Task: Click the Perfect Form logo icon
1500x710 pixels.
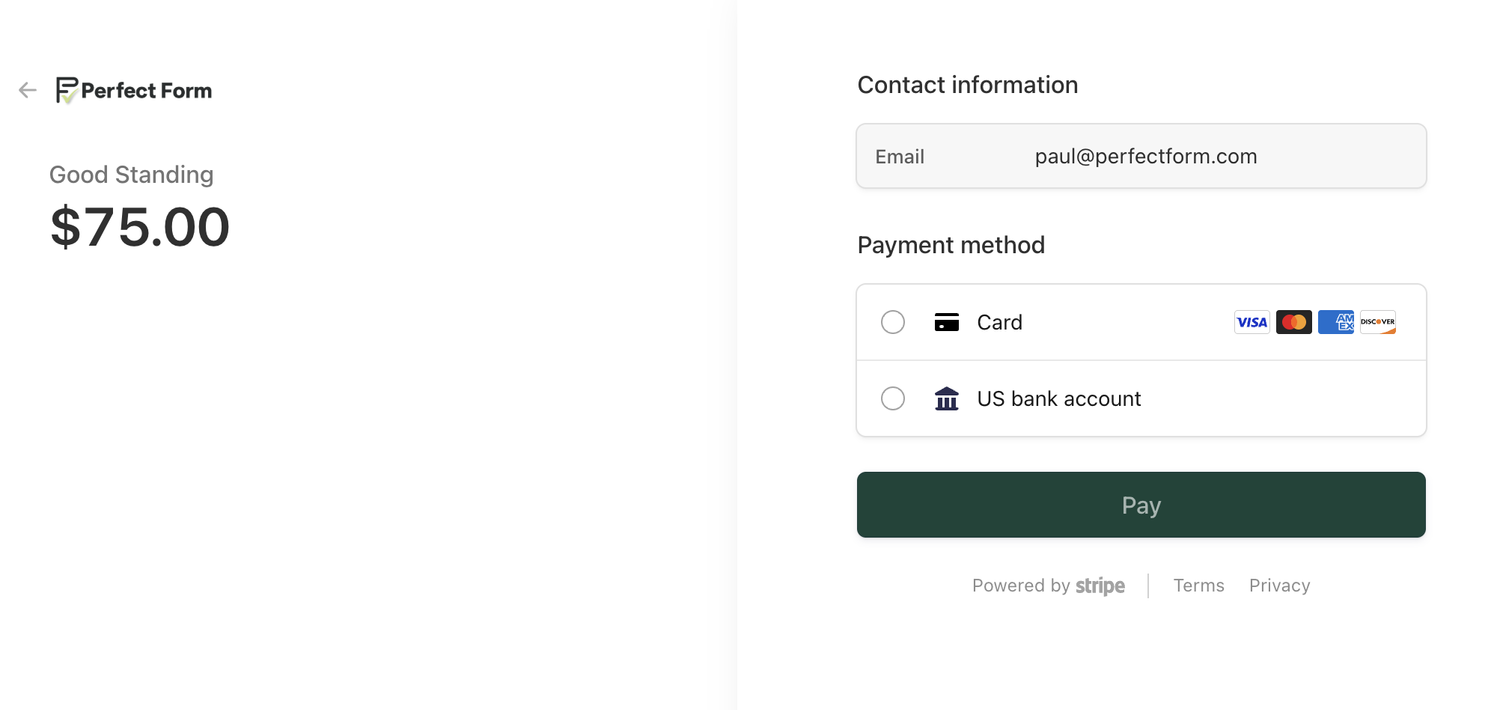Action: pos(67,90)
